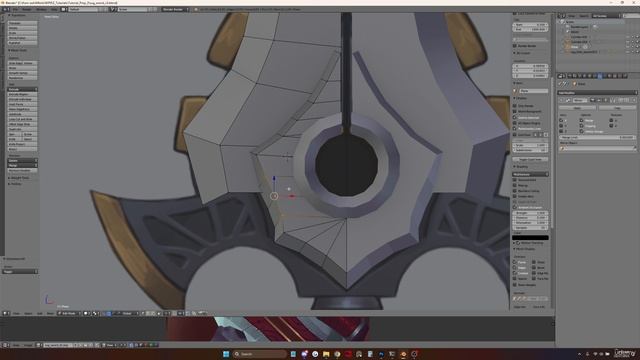The height and width of the screenshot is (360, 640).
Task: Open the Render menu in top bar
Action: pyautogui.click(x=27, y=9)
